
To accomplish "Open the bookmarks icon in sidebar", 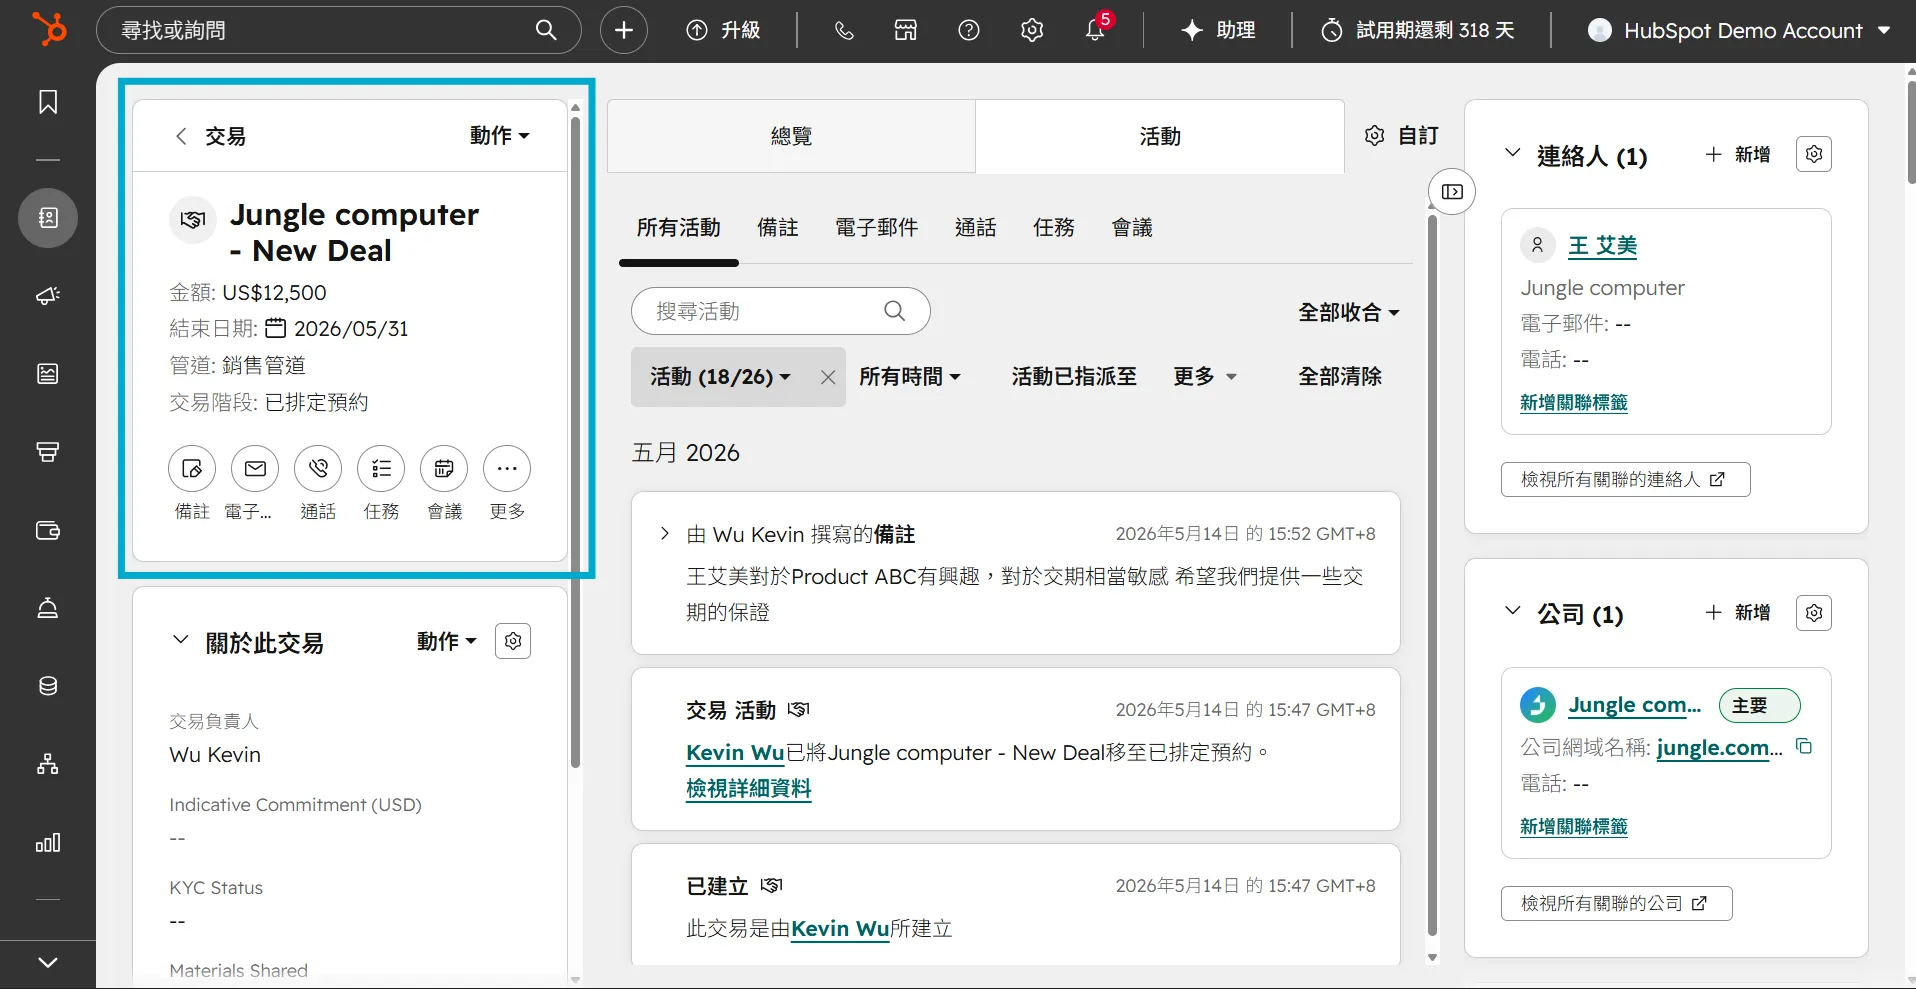I will pyautogui.click(x=48, y=102).
